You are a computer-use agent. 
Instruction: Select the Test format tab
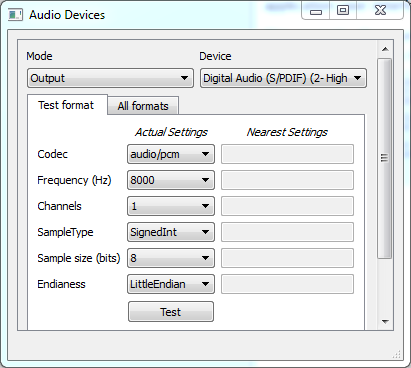[x=67, y=105]
